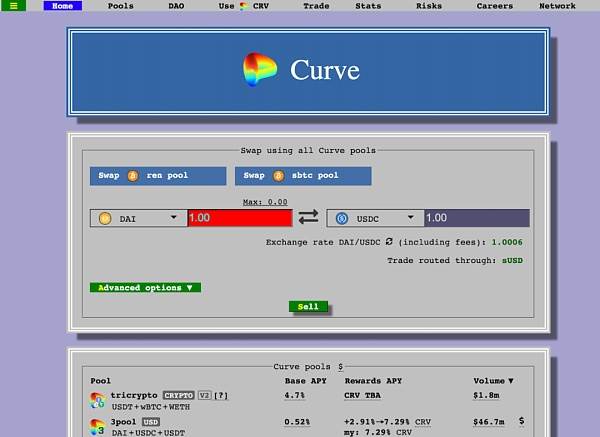Open the green hamburger menu
This screenshot has width=600, height=437.
point(13,5)
